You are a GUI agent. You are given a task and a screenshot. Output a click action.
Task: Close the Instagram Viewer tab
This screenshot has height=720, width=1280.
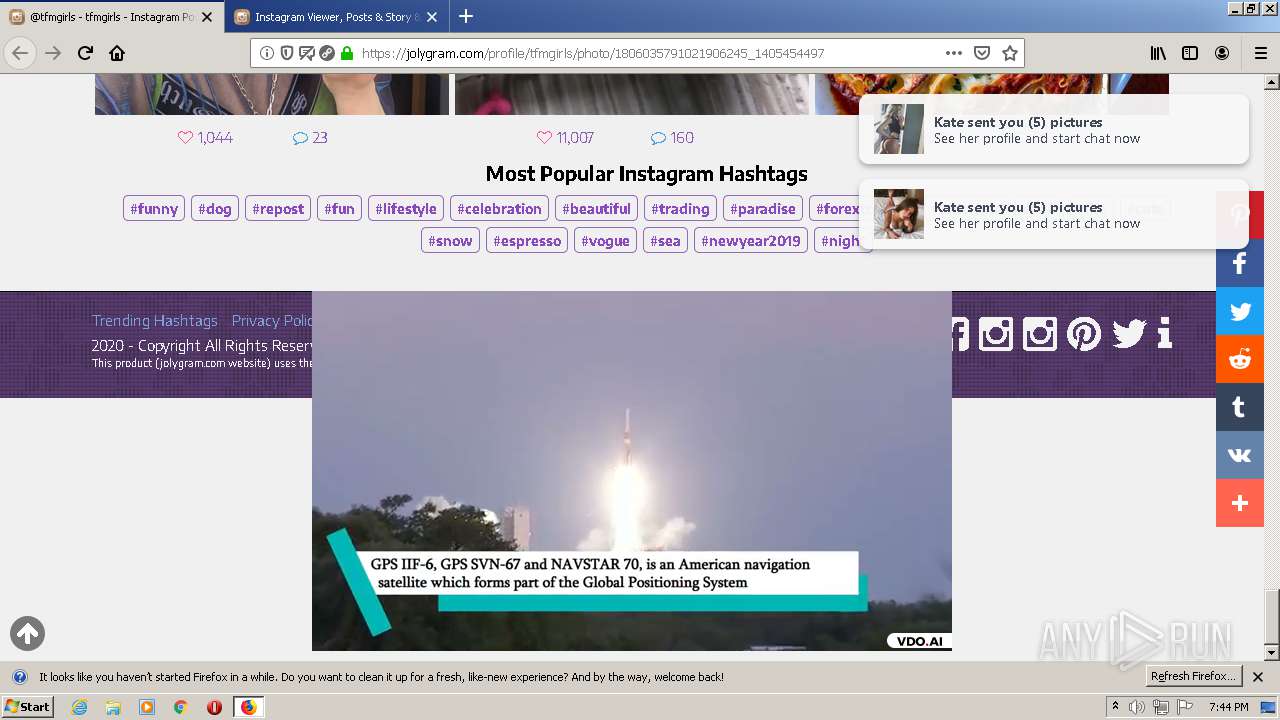coord(432,17)
